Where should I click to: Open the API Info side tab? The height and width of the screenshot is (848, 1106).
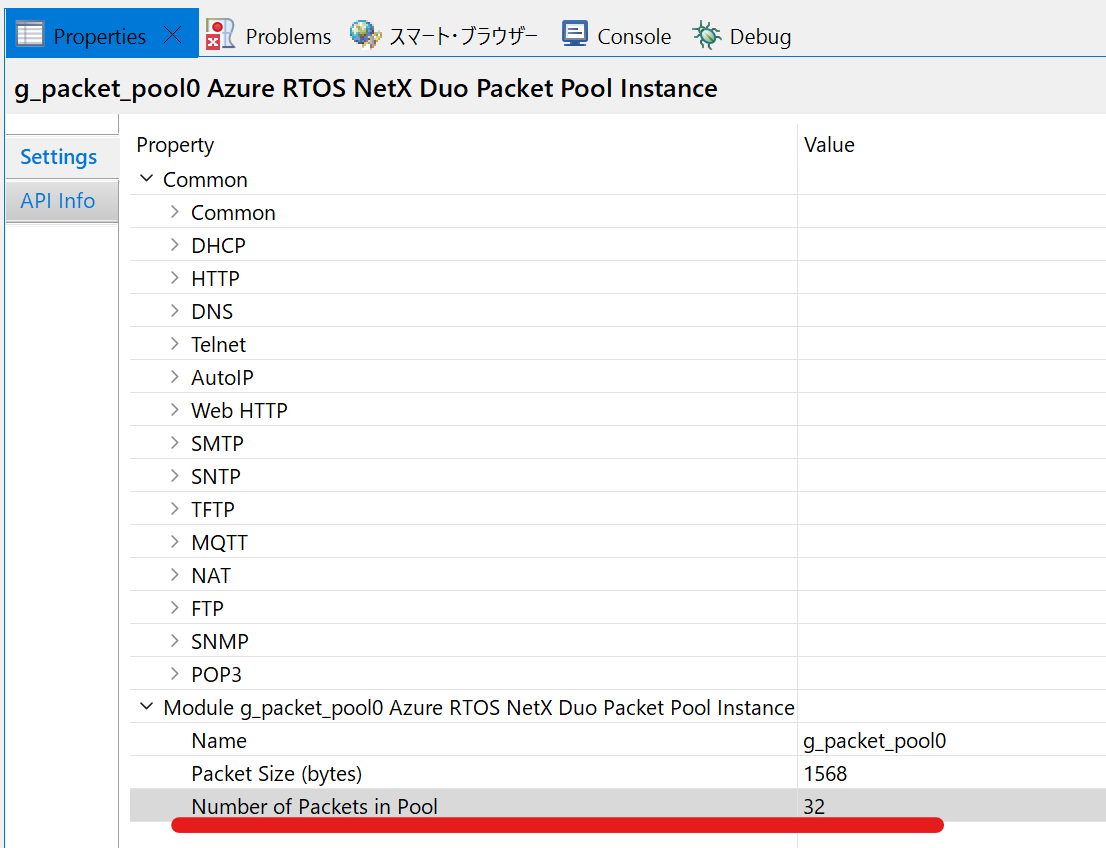point(62,200)
